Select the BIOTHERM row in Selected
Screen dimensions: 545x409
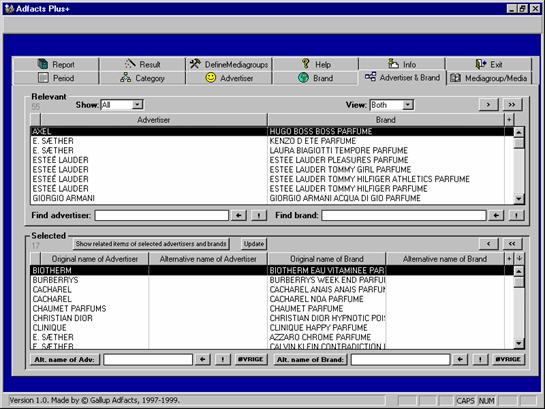272,270
